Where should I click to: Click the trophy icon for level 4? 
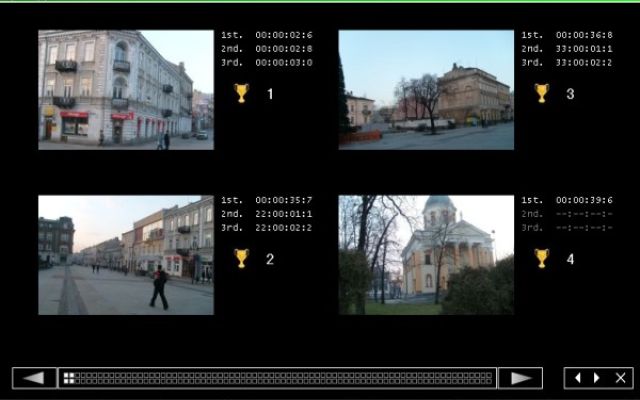pos(541,258)
